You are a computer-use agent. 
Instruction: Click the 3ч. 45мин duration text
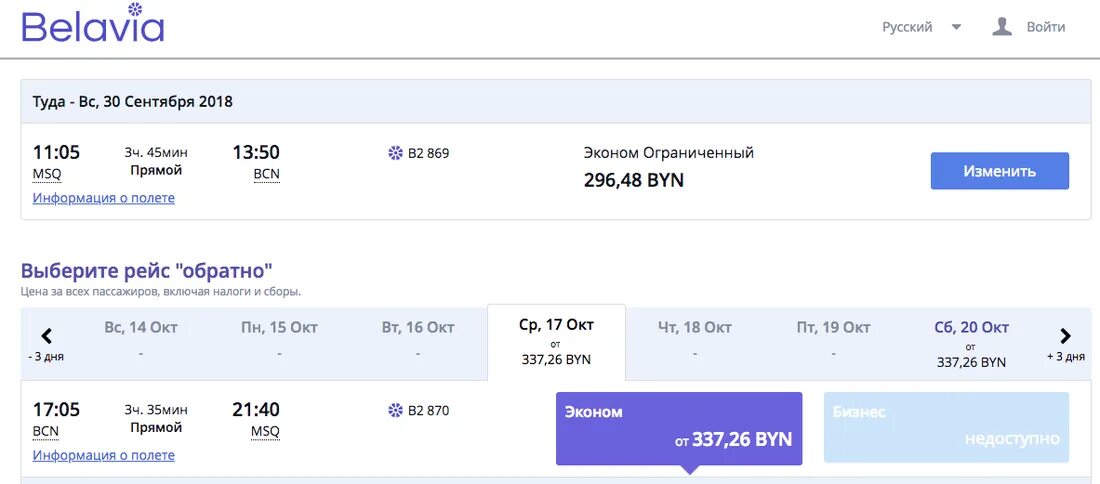156,153
